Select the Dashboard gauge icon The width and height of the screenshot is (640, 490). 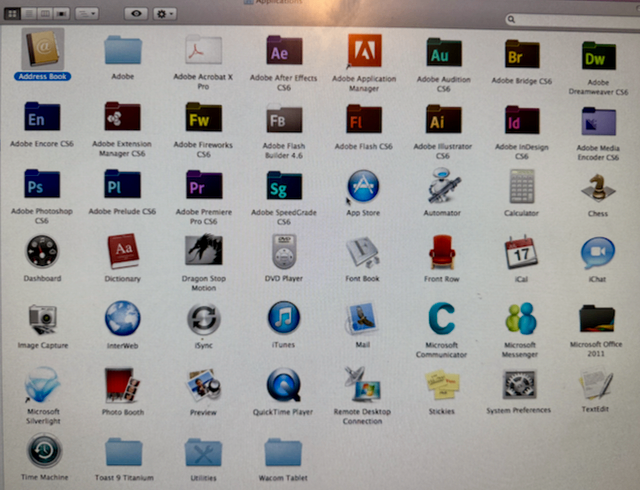[x=42, y=252]
